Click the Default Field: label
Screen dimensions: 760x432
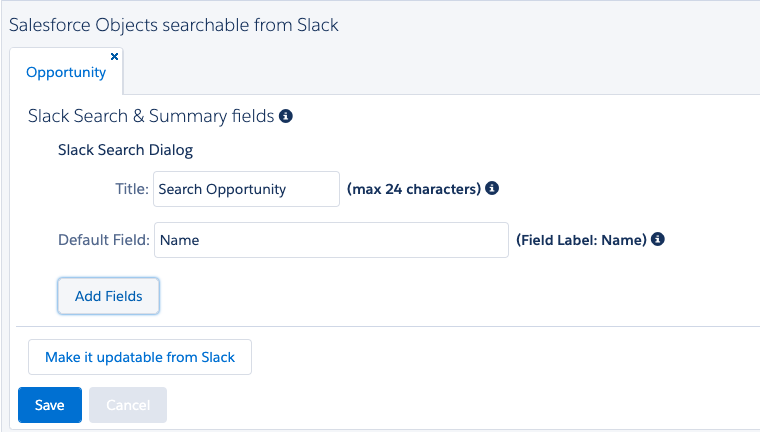(x=104, y=240)
